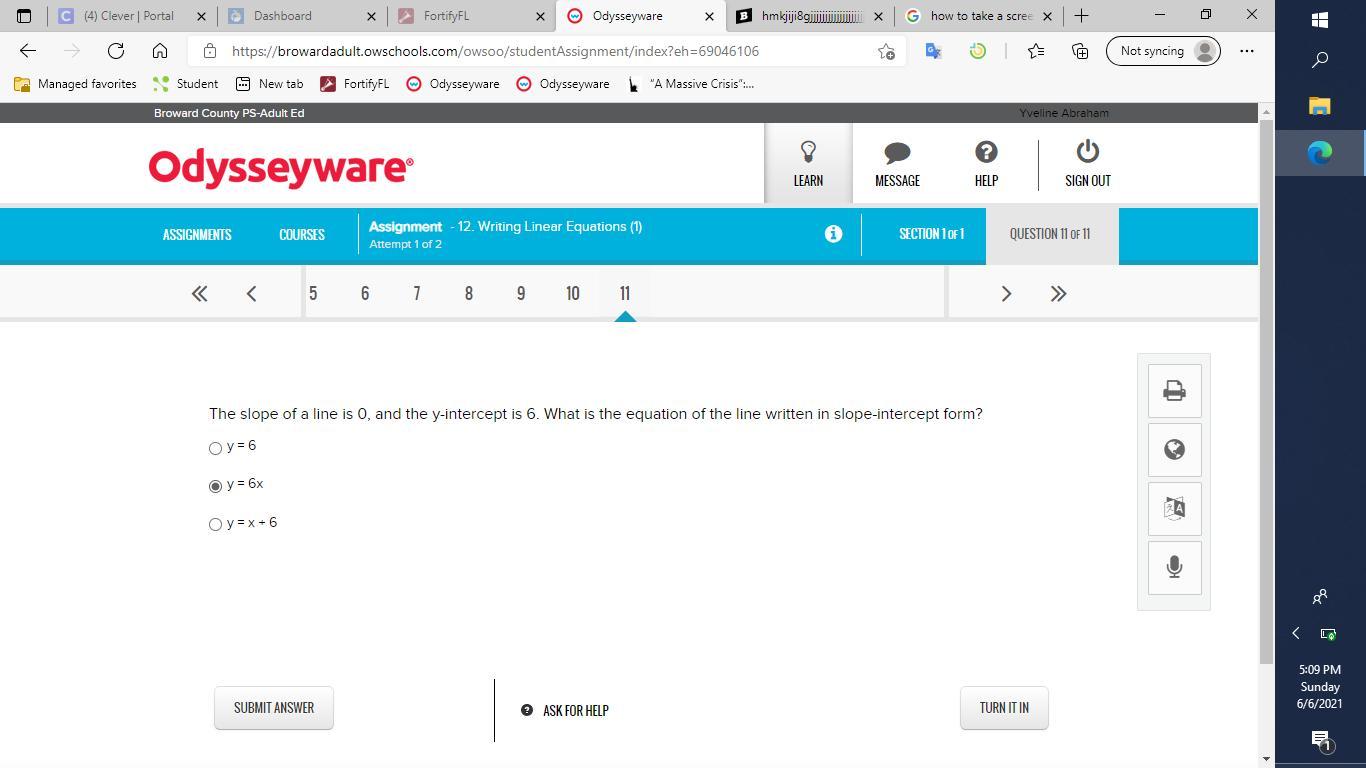Open the notification center icon
The height and width of the screenshot is (768, 1366).
[1320, 740]
